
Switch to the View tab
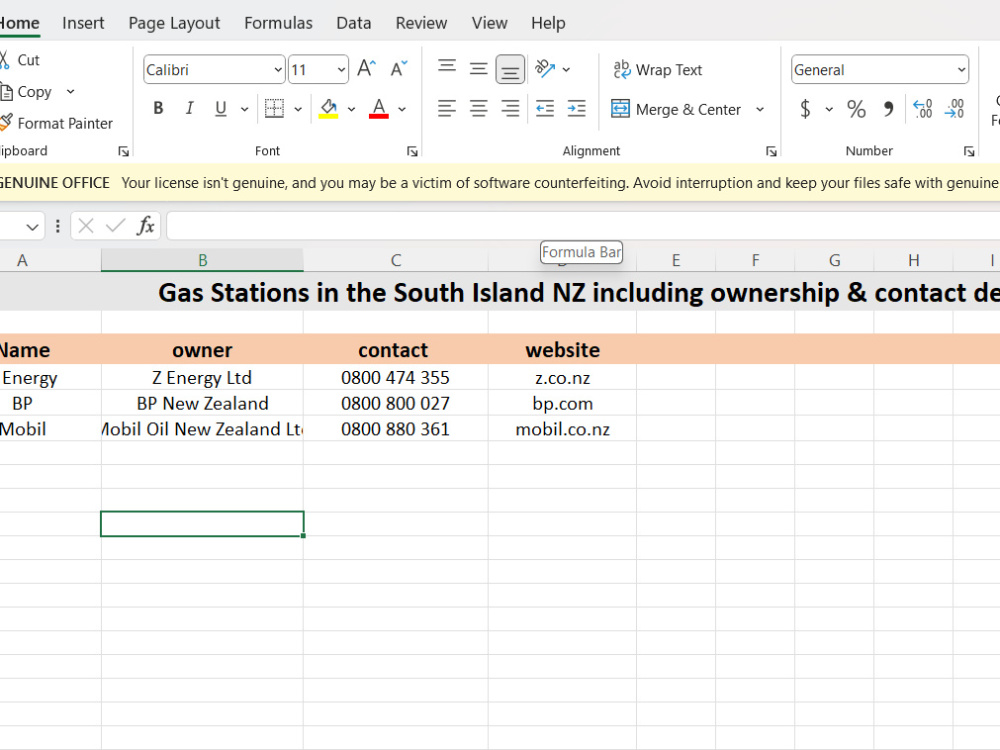coord(489,23)
